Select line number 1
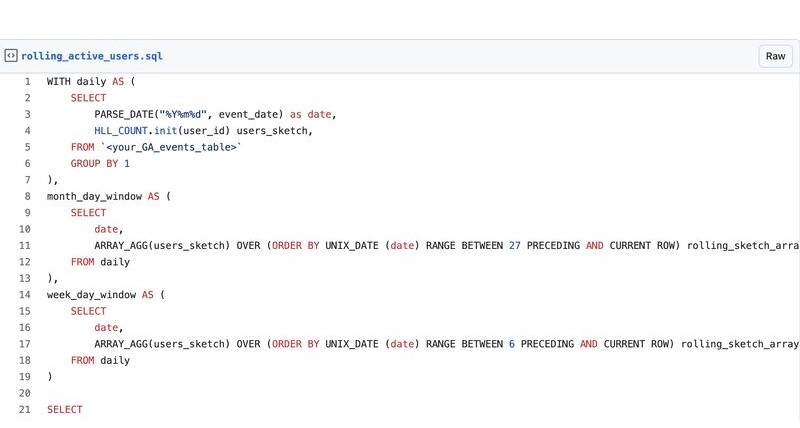The width and height of the screenshot is (800, 428). tap(28, 82)
